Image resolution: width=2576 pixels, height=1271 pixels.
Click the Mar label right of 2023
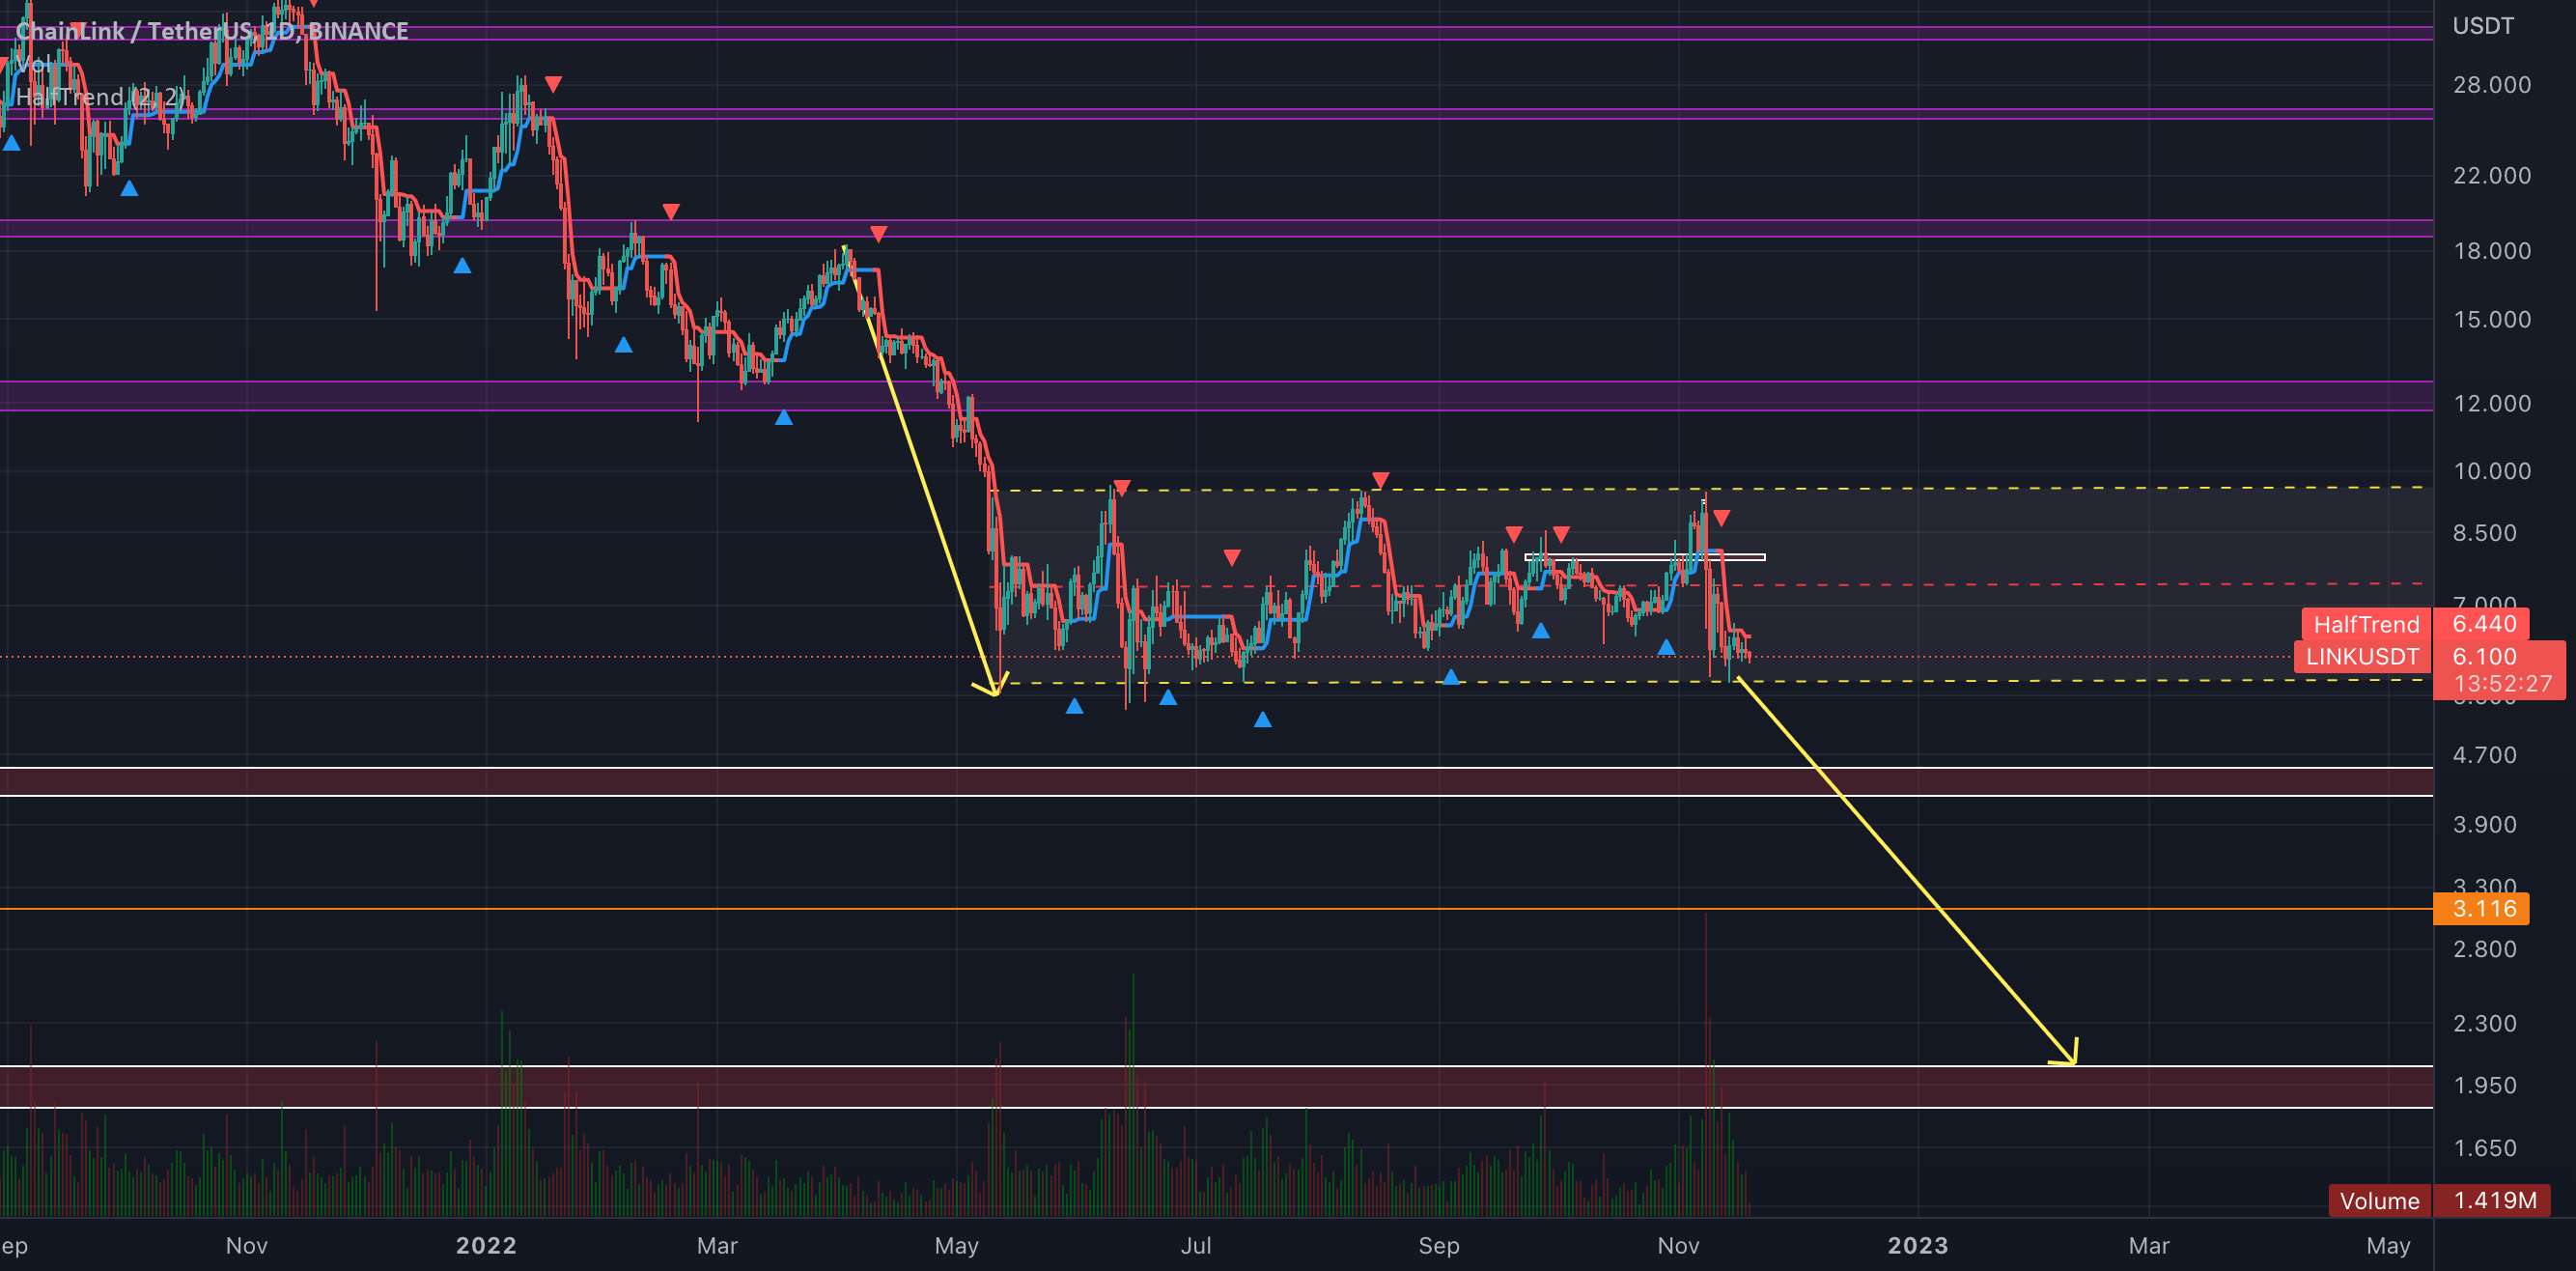click(x=2149, y=1246)
